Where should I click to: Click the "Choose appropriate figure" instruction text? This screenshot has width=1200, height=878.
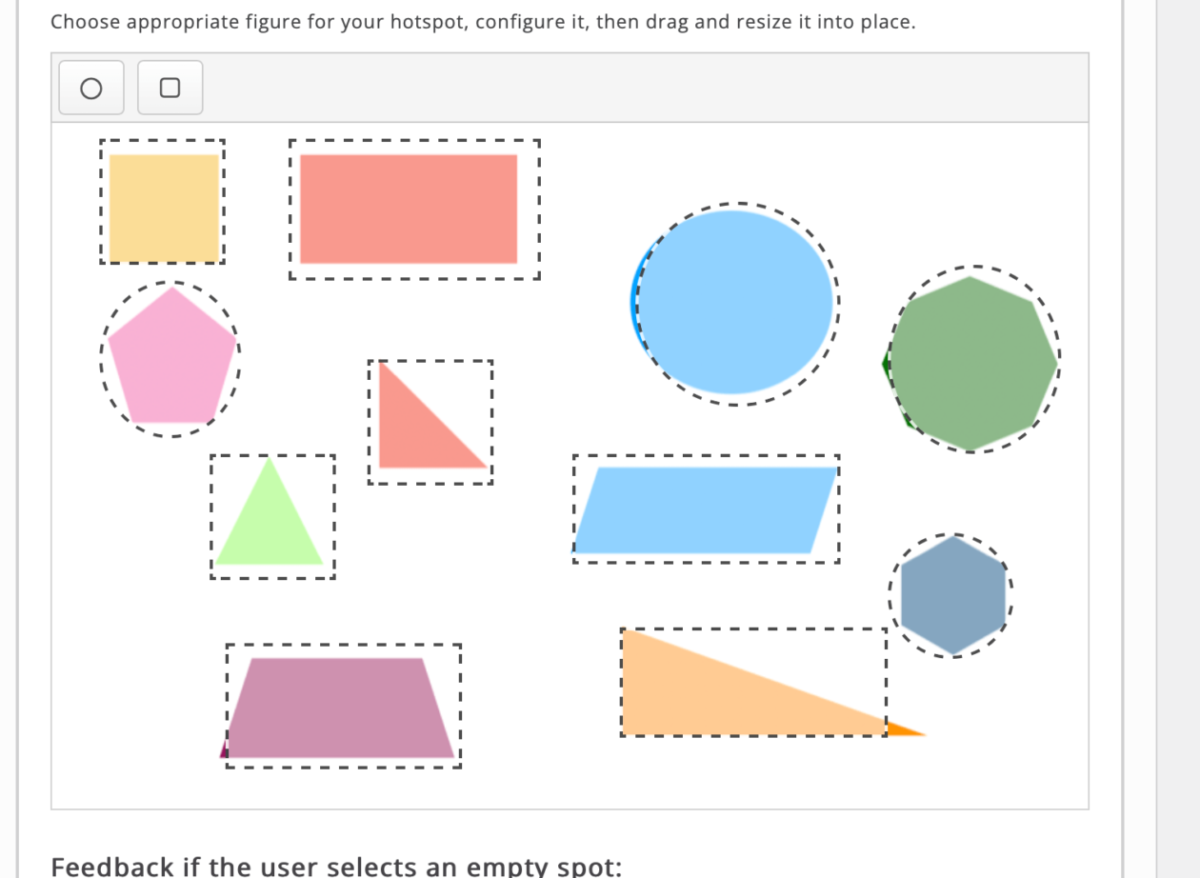[x=482, y=21]
